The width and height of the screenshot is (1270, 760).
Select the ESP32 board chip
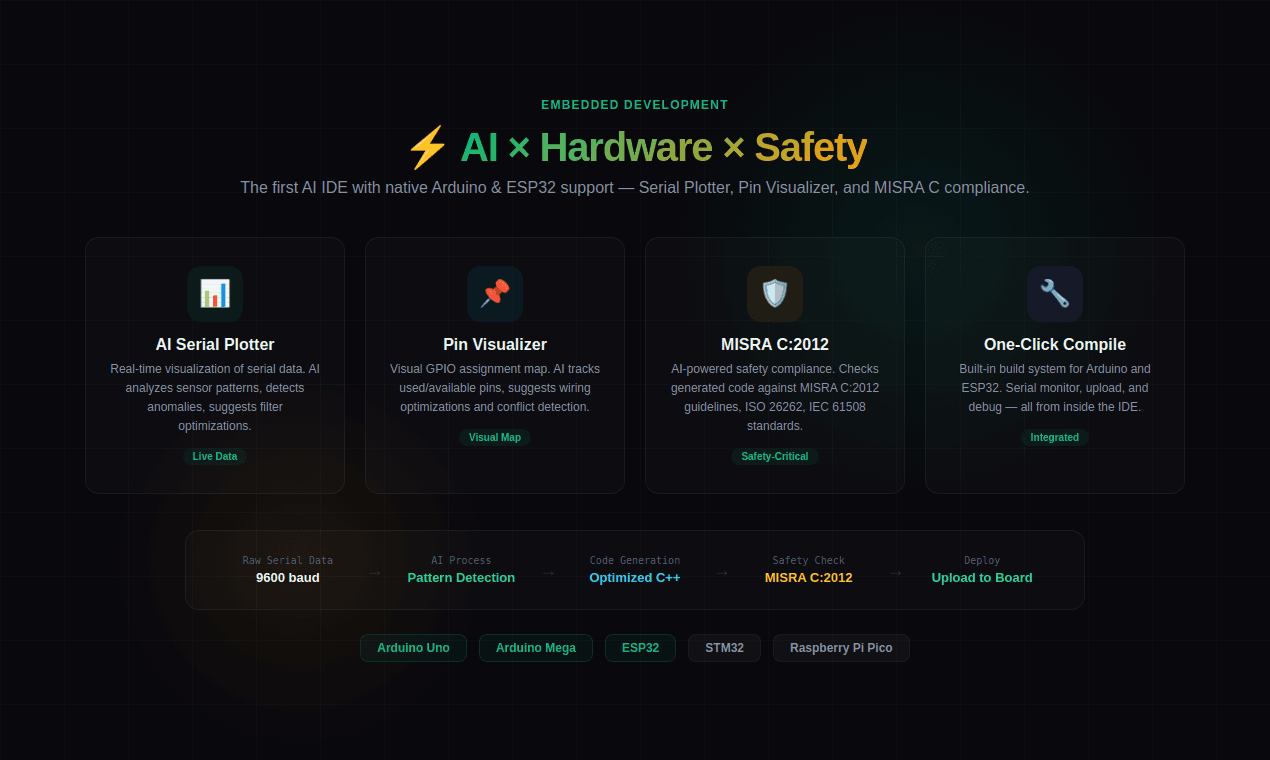640,647
